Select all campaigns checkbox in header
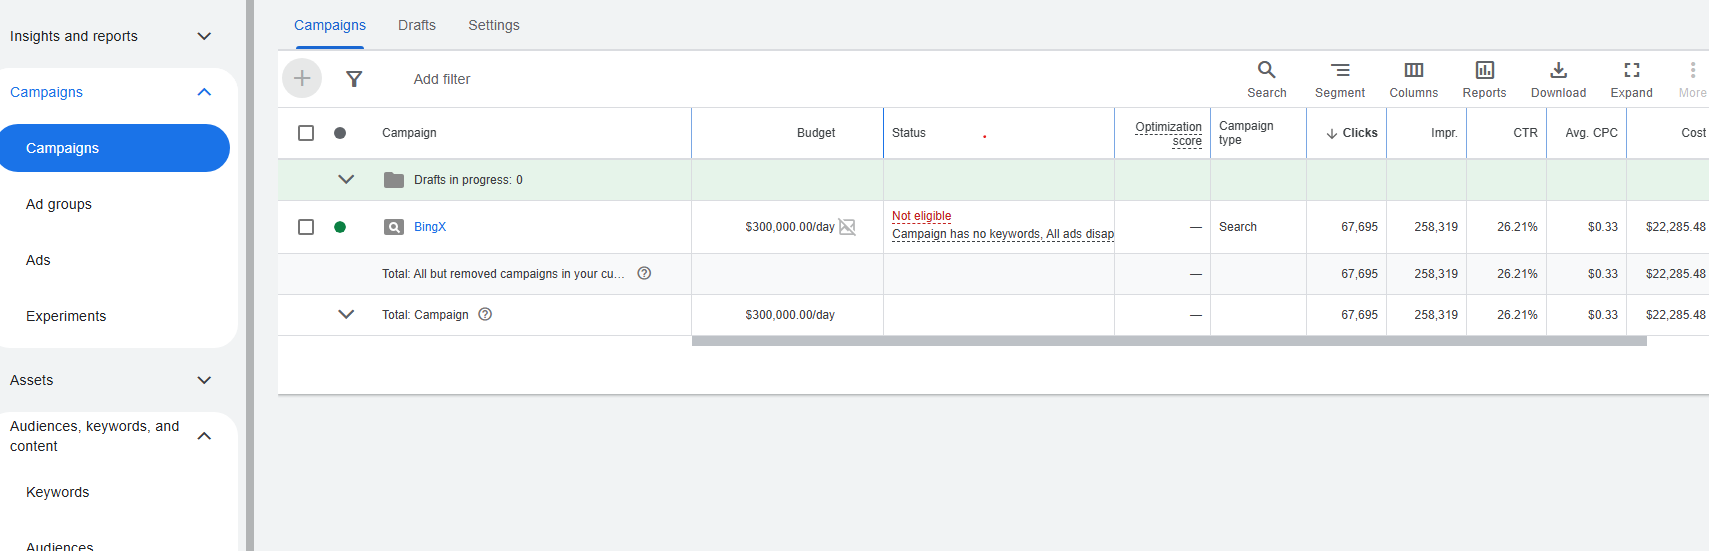The width and height of the screenshot is (1709, 551). [x=306, y=133]
